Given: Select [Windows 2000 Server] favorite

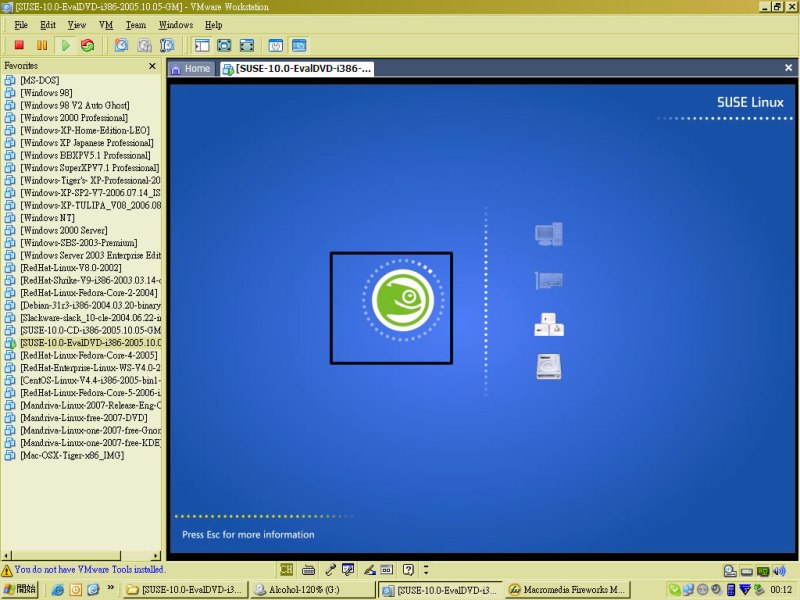Looking at the screenshot, I should tap(64, 230).
